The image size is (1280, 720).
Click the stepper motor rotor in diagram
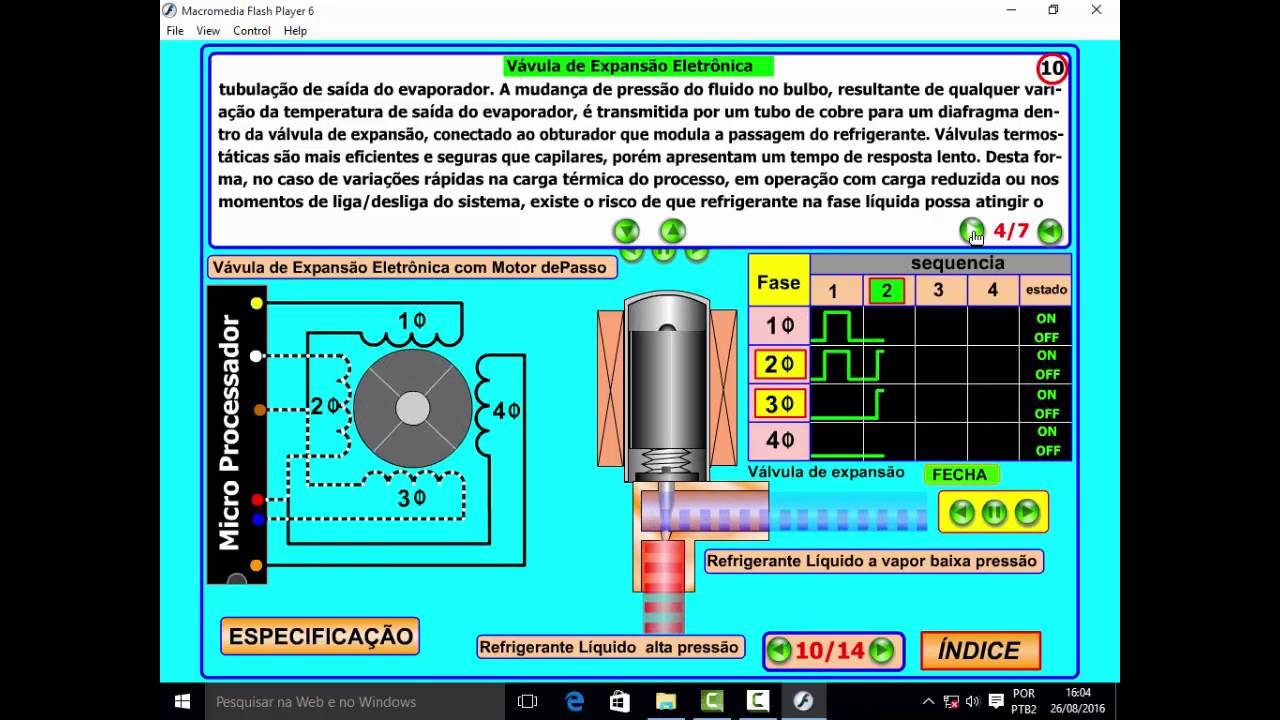click(x=412, y=408)
